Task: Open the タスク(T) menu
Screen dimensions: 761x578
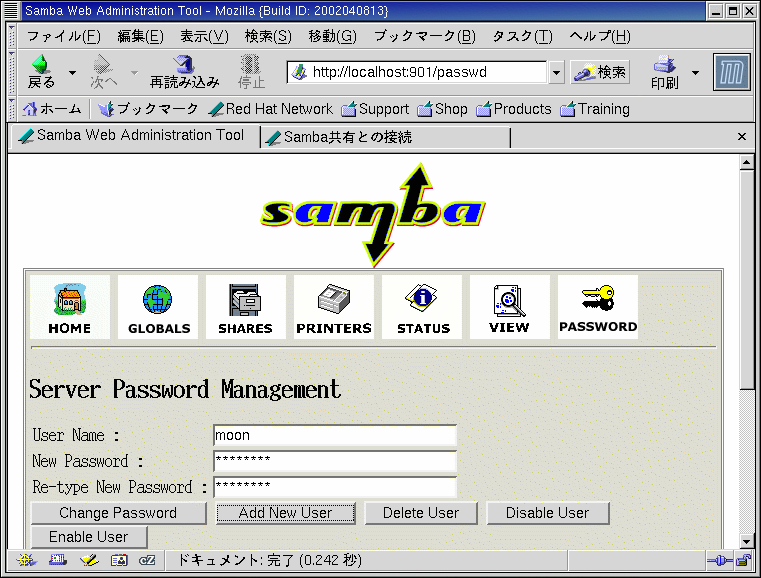Action: [x=522, y=36]
